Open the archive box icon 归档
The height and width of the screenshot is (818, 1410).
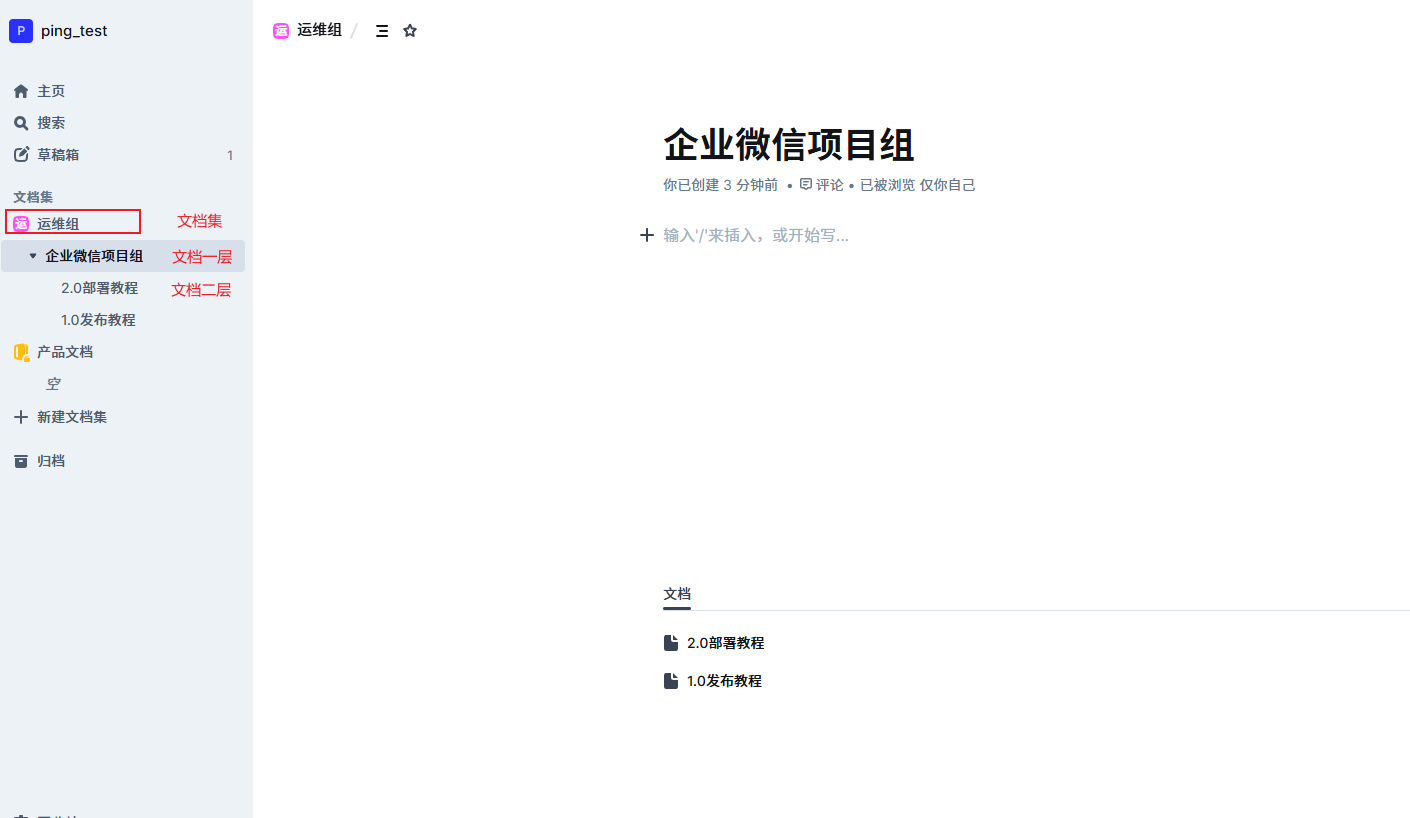pyautogui.click(x=21, y=461)
